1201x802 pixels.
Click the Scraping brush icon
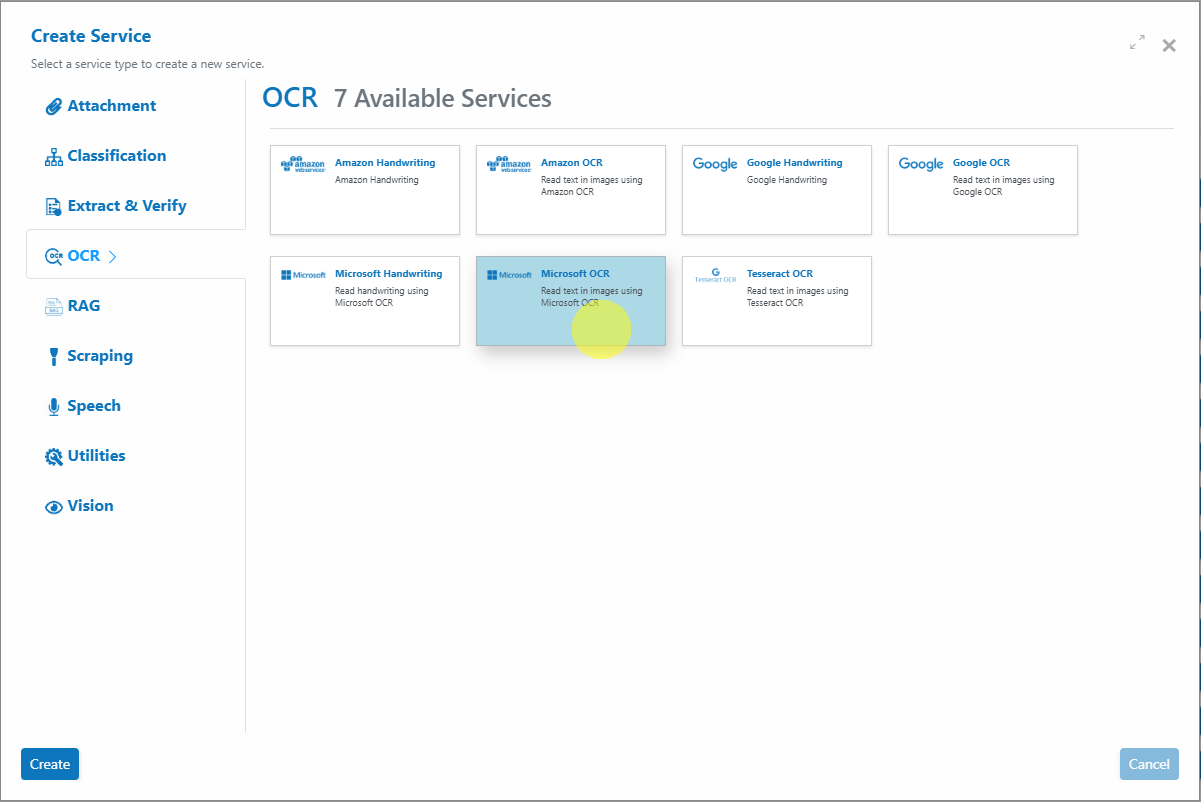(54, 357)
